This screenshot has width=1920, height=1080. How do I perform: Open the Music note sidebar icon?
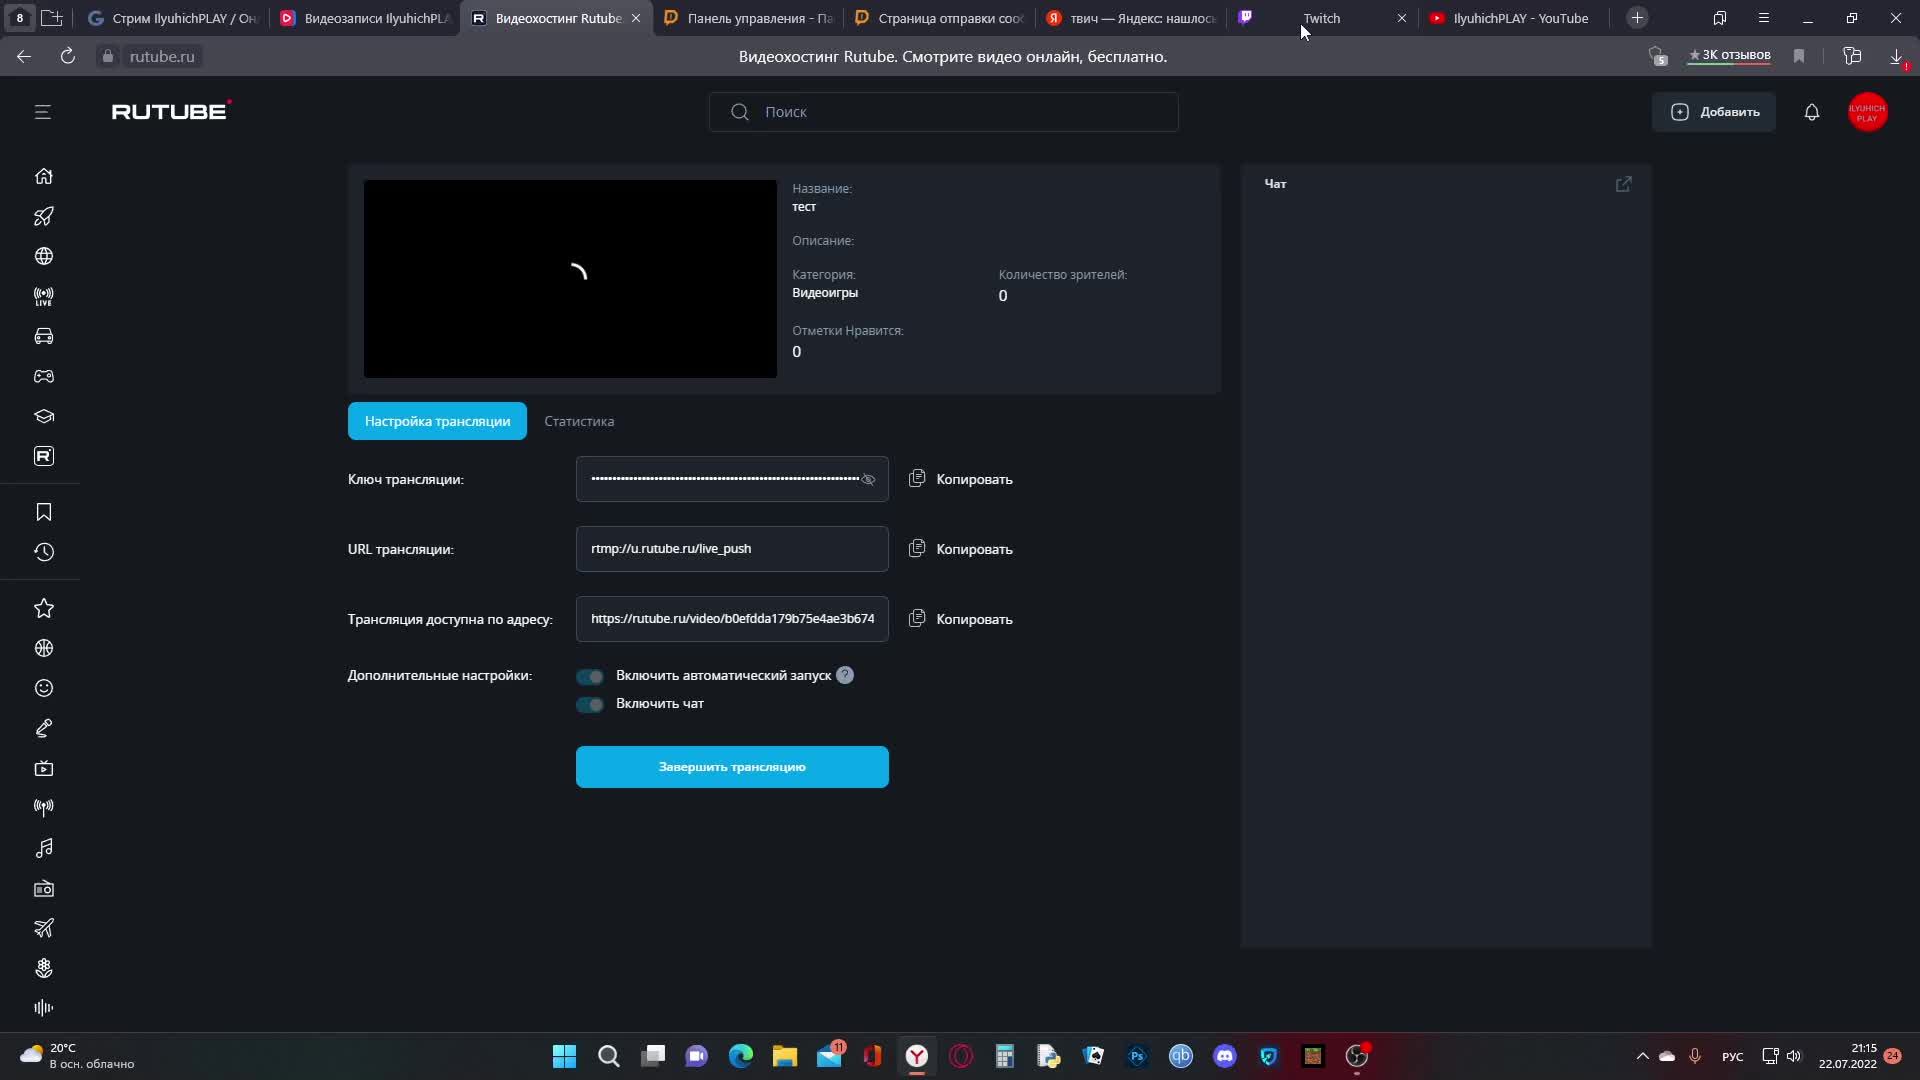[43, 848]
